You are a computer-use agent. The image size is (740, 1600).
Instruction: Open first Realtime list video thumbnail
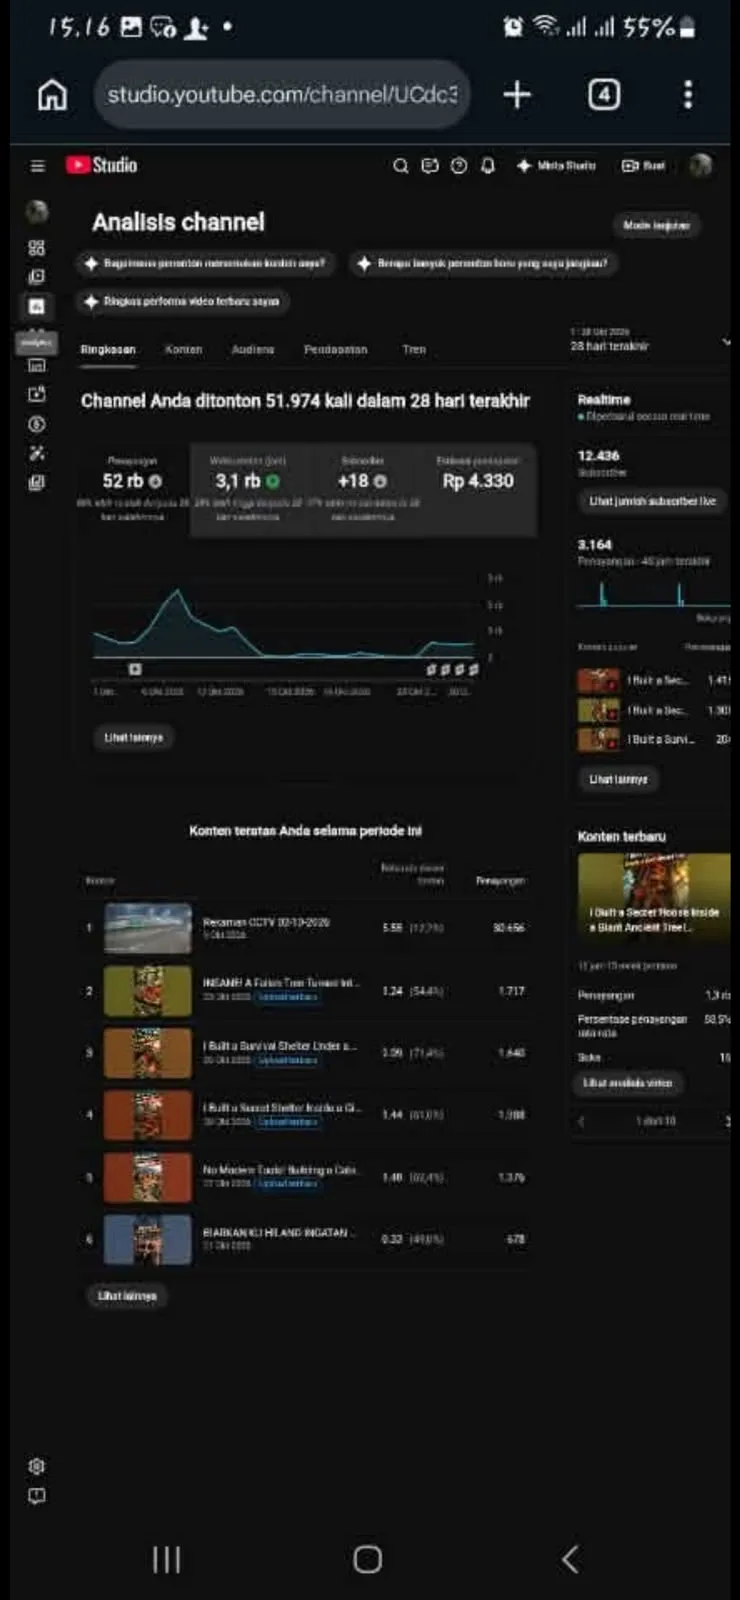click(x=599, y=680)
